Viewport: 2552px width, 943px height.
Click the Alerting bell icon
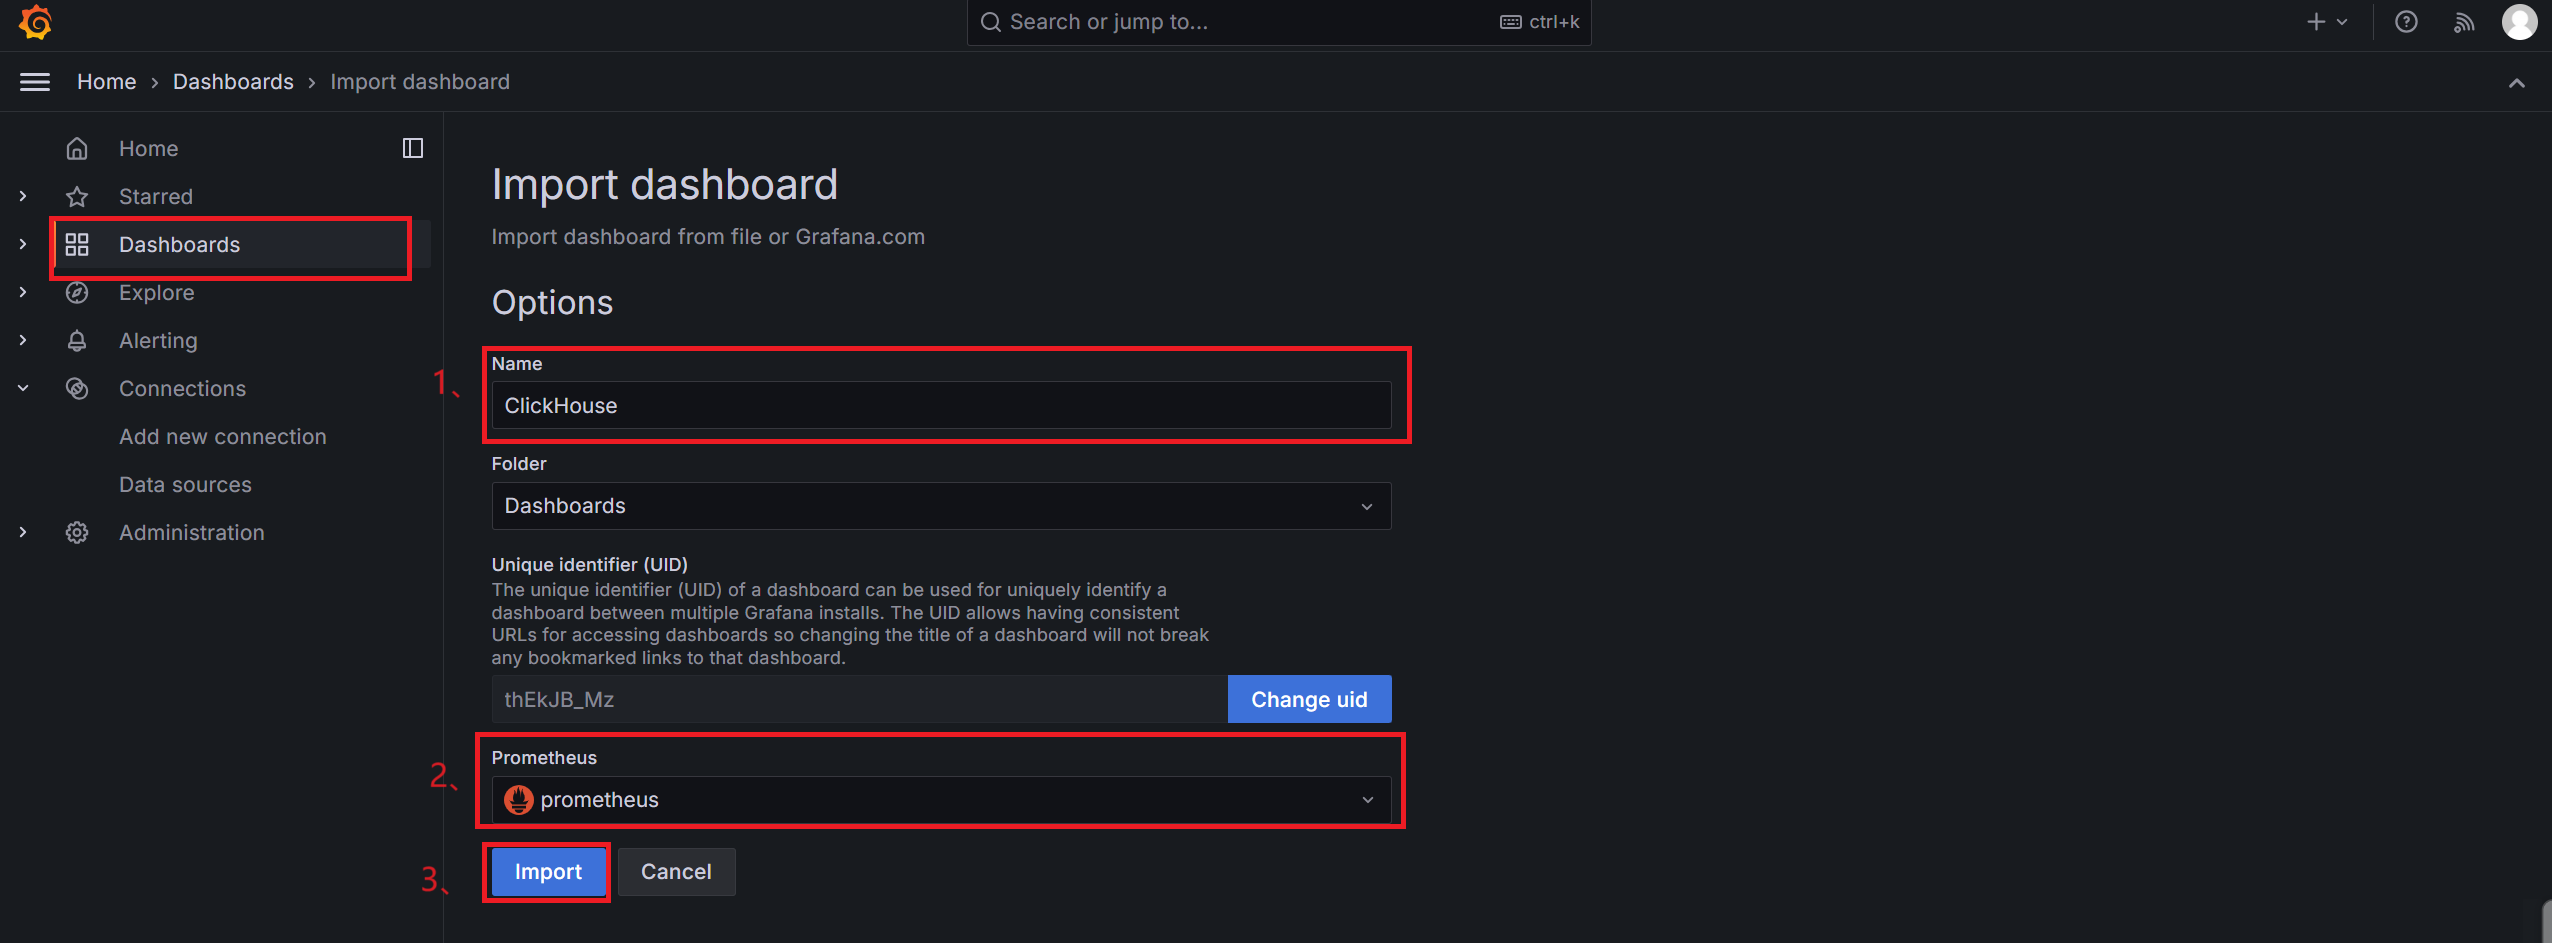pos(77,341)
